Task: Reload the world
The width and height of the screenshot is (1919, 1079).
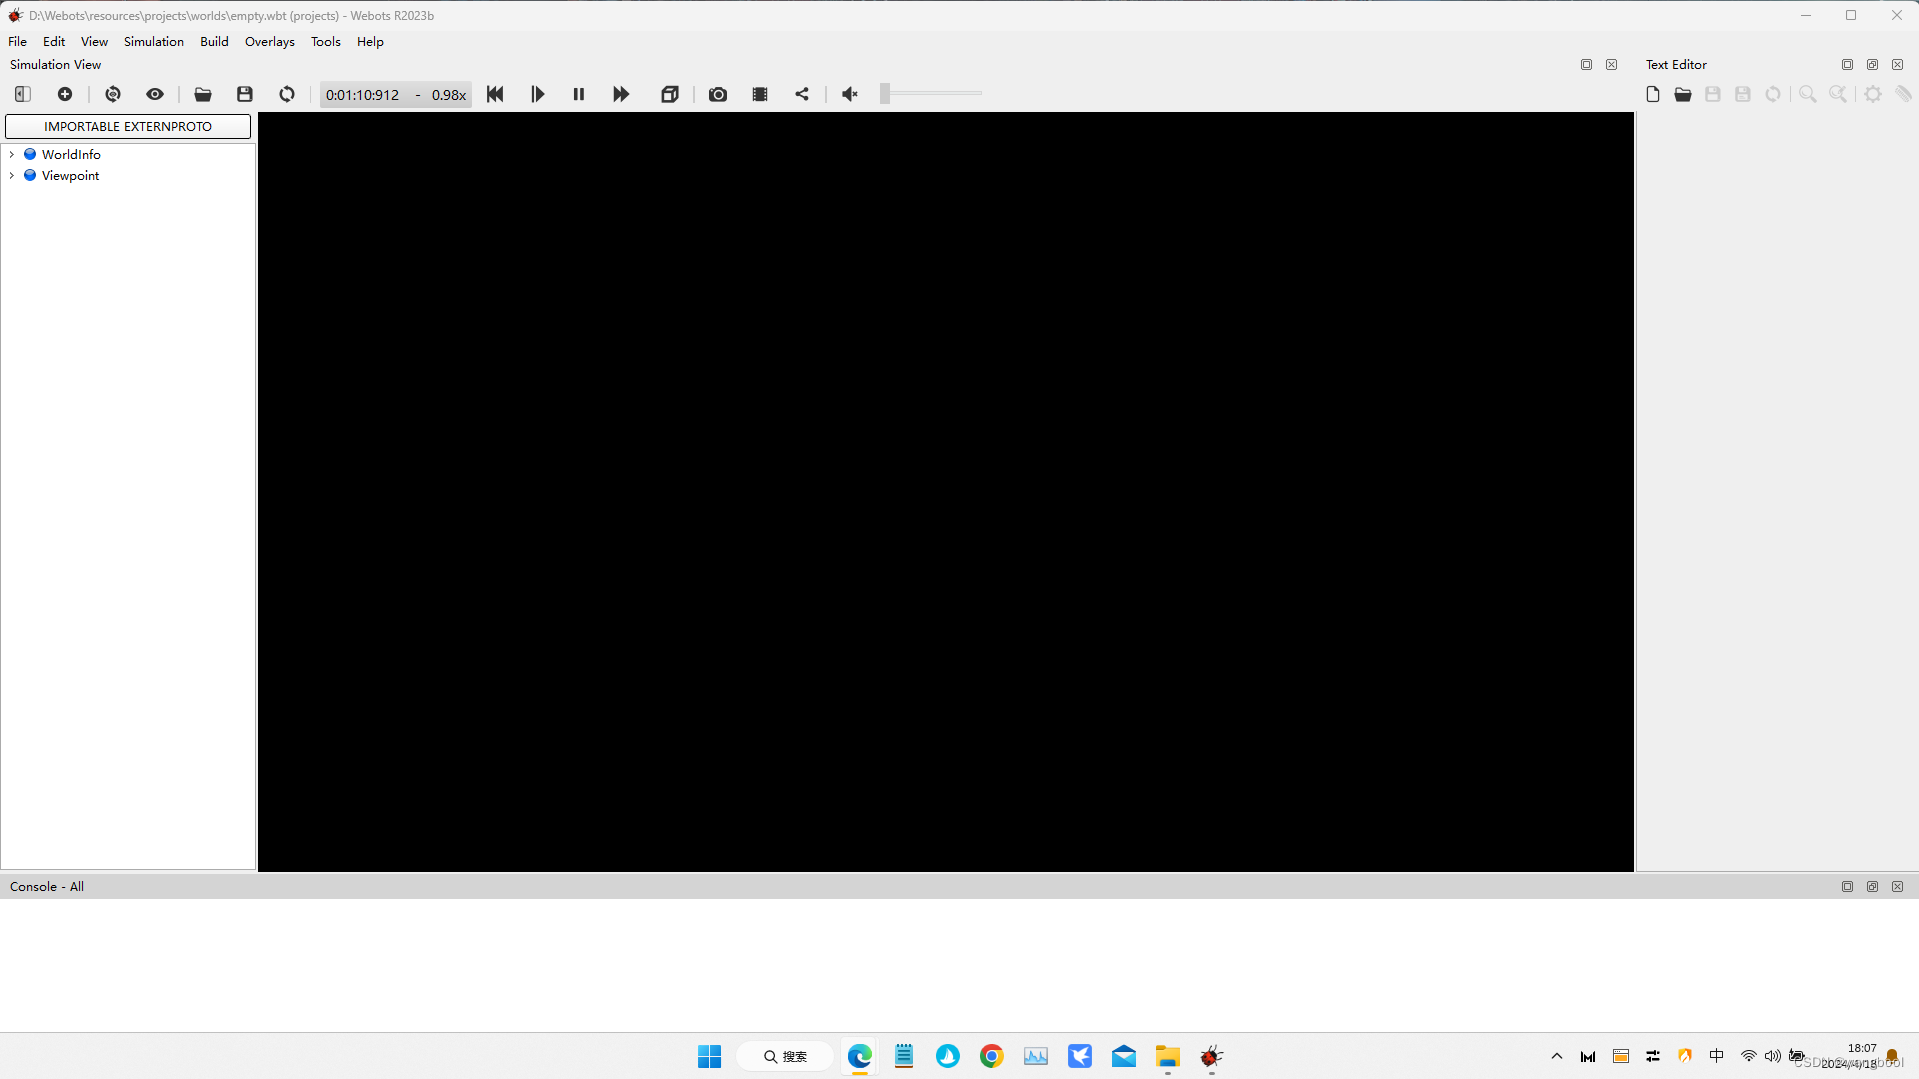Action: coord(287,94)
